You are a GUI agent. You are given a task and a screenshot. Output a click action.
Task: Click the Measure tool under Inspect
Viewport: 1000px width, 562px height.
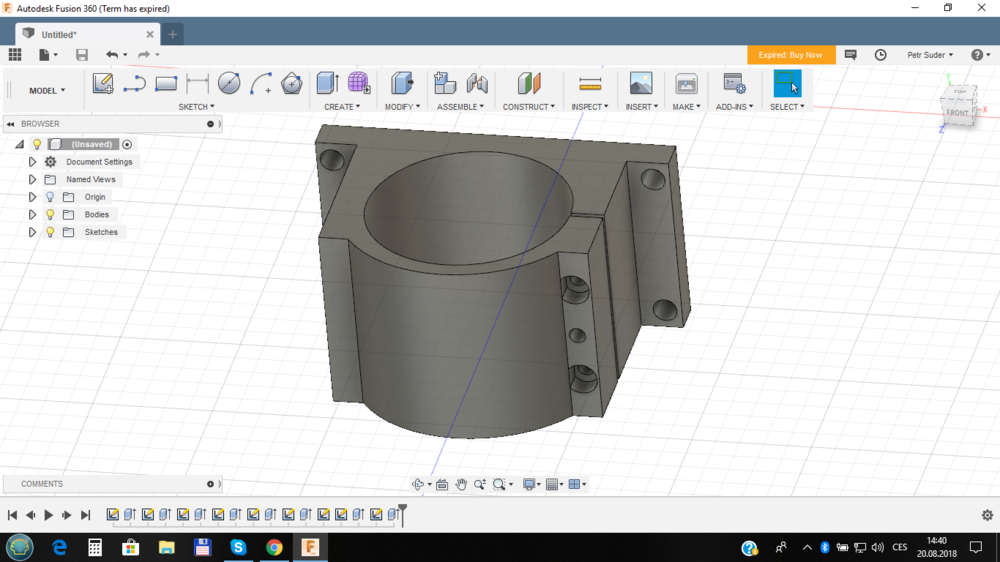click(590, 84)
